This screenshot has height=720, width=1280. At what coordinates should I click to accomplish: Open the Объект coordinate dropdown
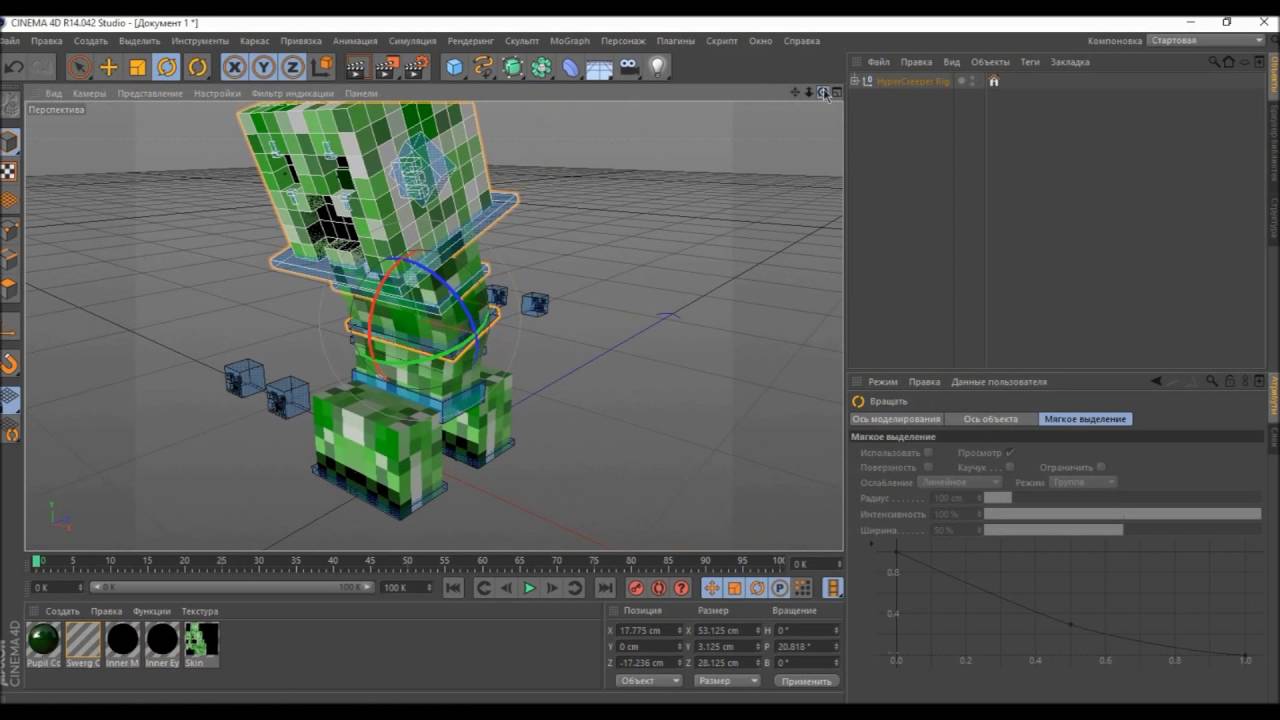[x=648, y=681]
